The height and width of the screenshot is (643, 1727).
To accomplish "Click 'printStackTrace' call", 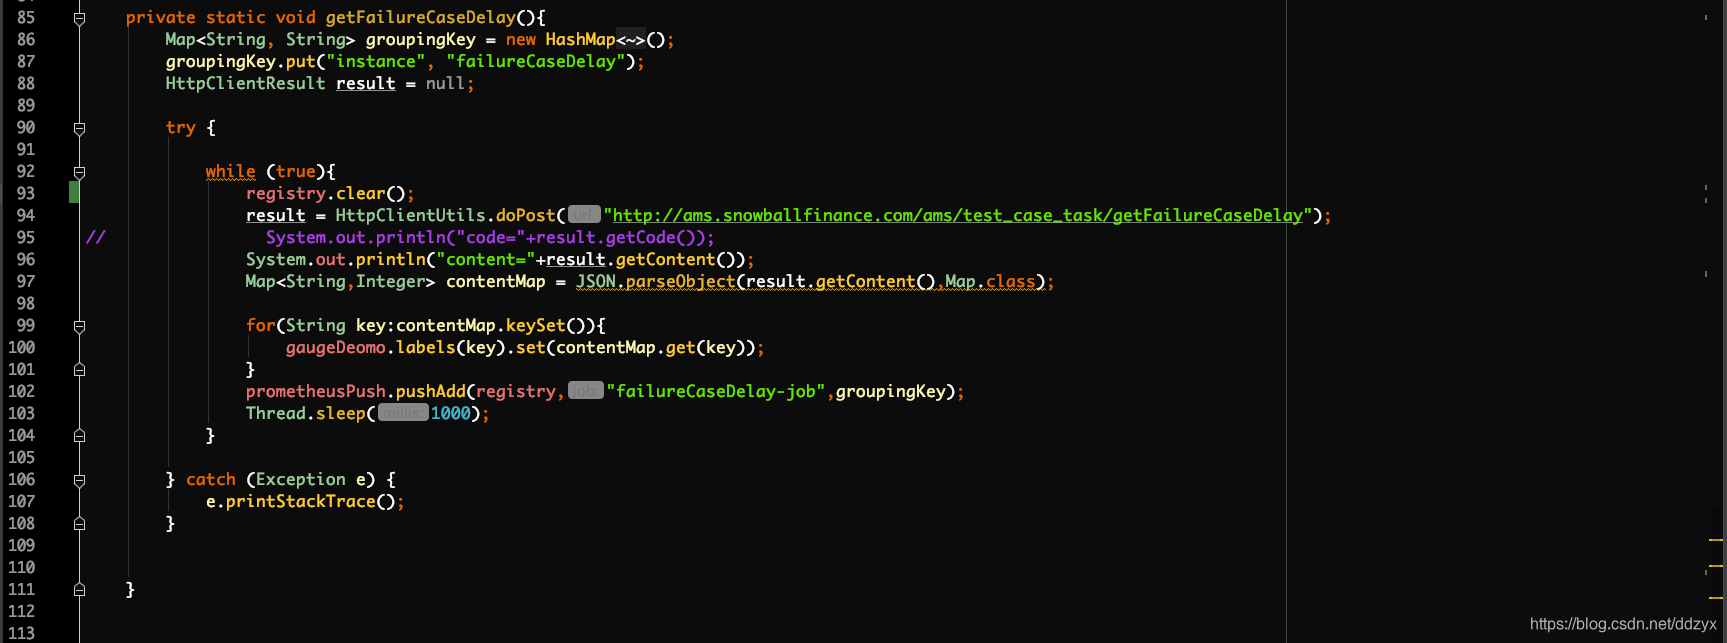I will tap(300, 501).
